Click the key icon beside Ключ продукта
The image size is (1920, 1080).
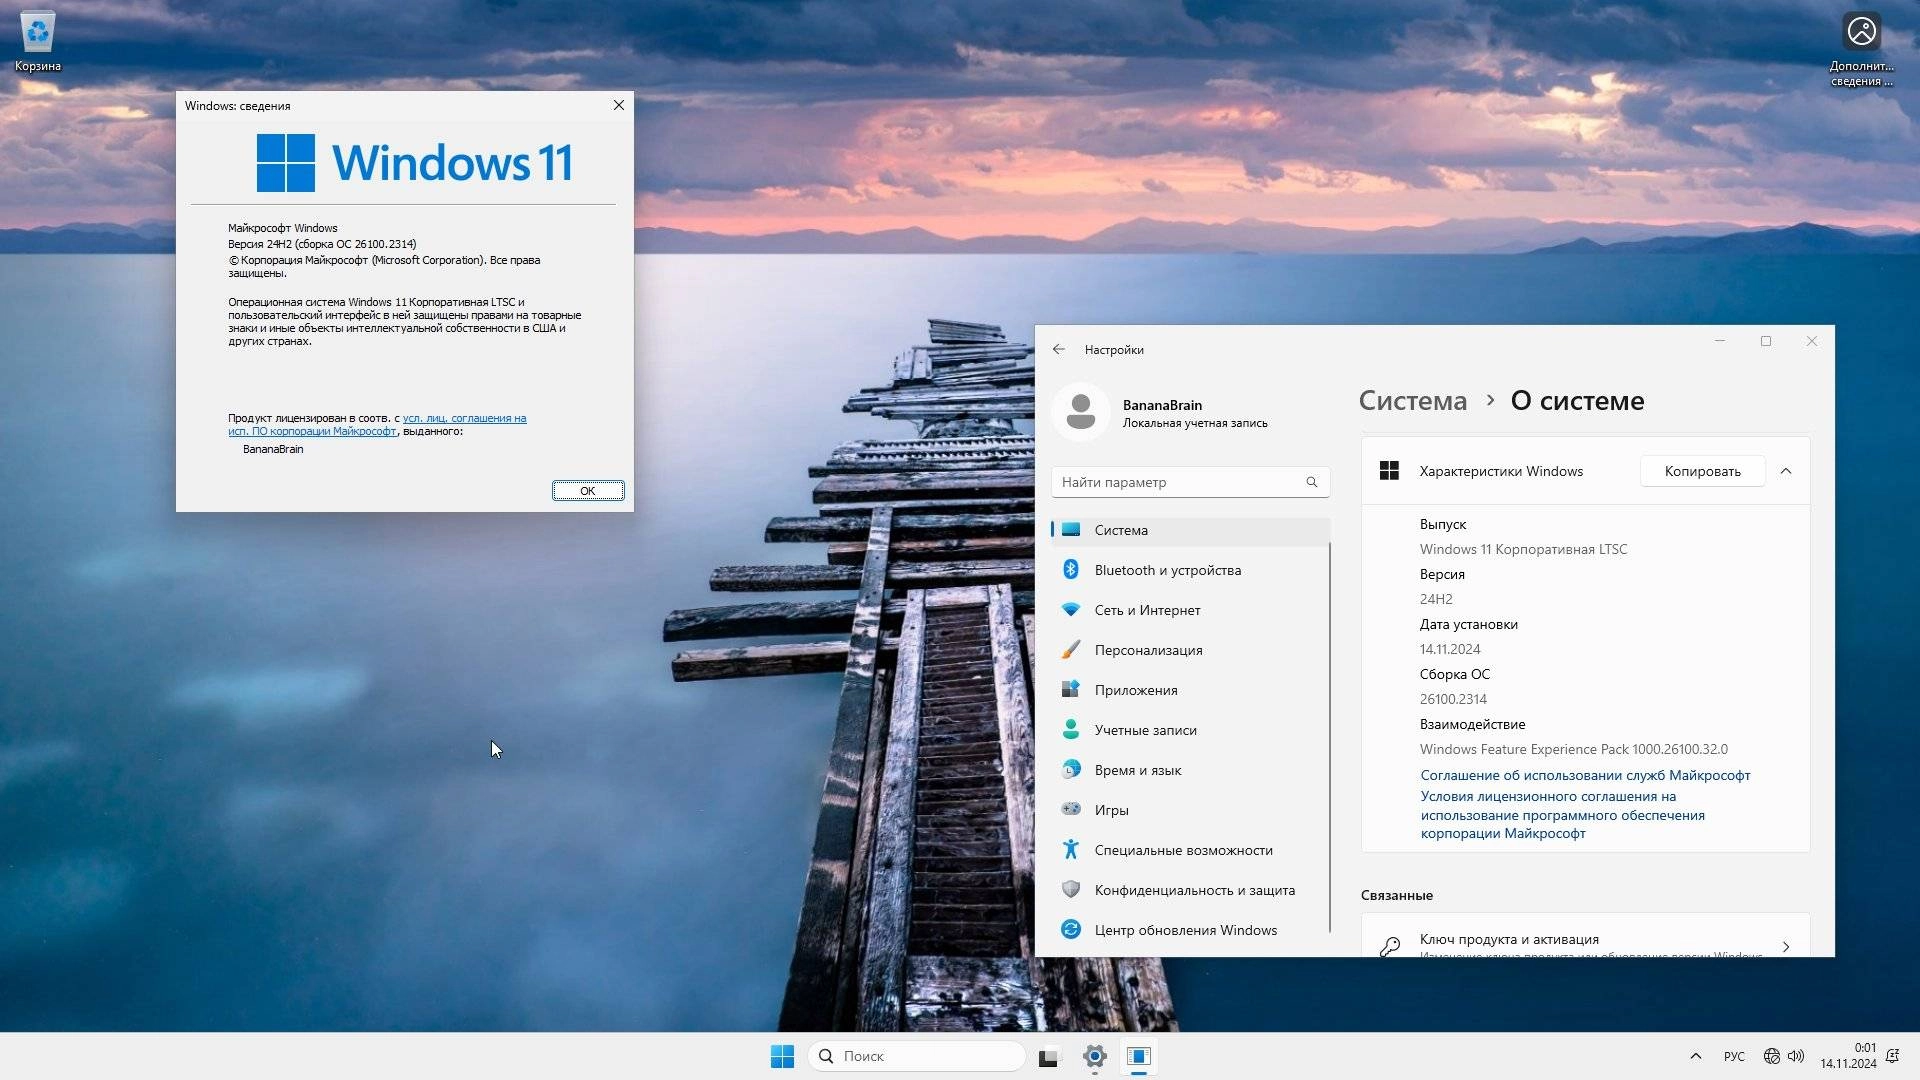[1389, 946]
